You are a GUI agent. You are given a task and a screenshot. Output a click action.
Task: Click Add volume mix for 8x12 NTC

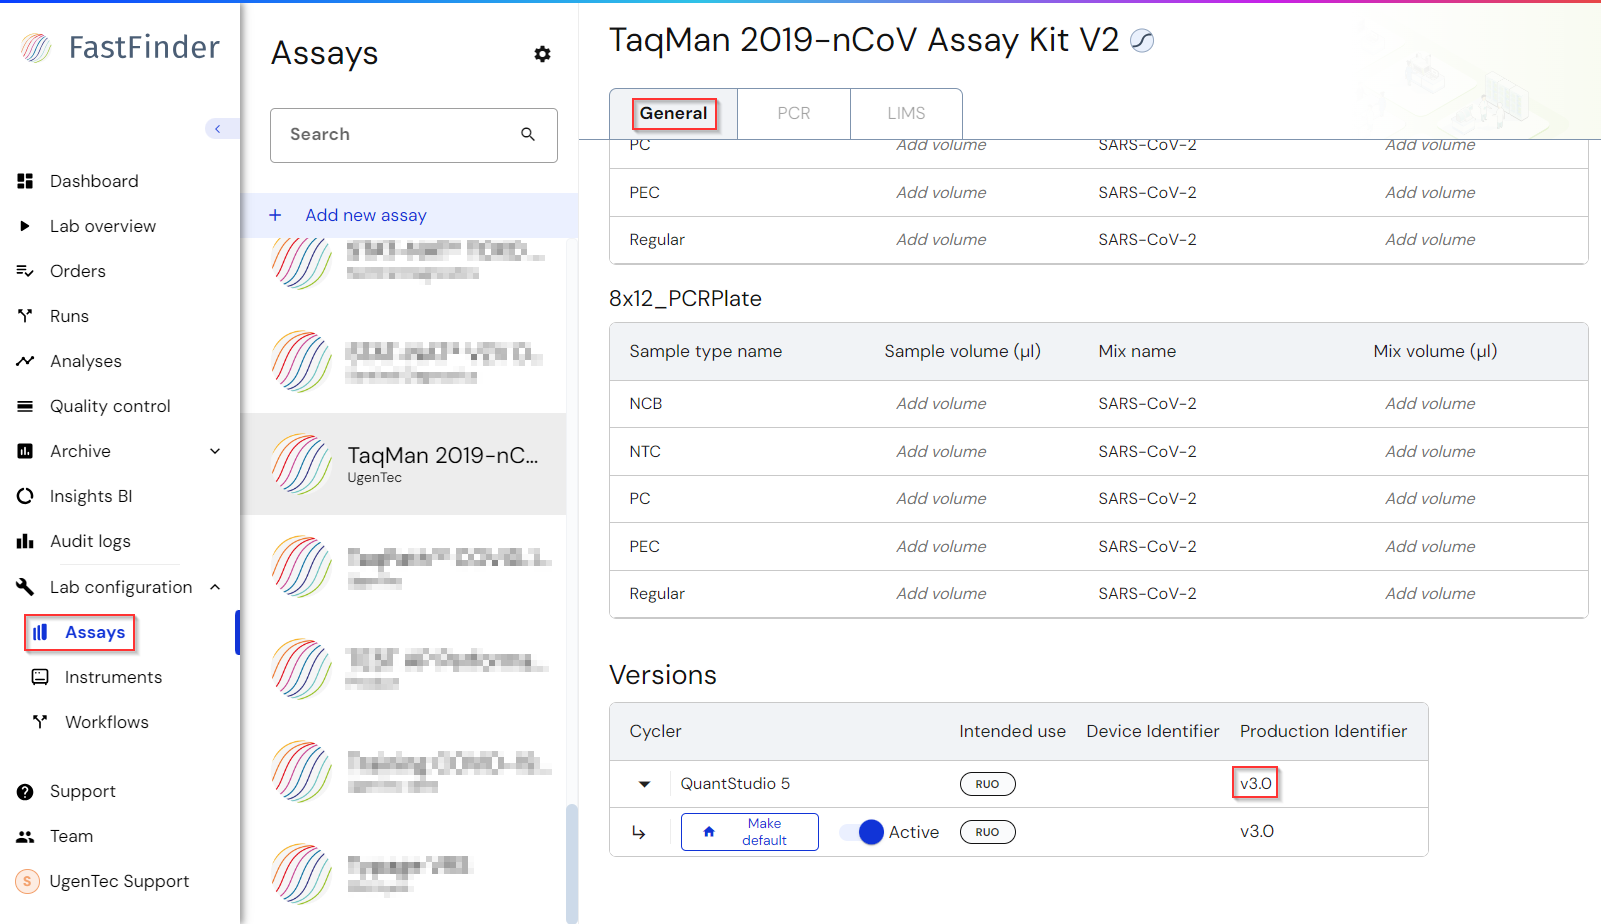1430,452
